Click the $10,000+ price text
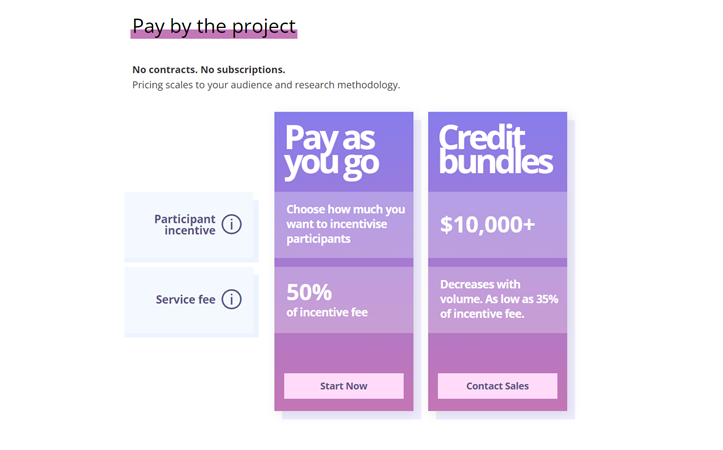 (x=487, y=225)
